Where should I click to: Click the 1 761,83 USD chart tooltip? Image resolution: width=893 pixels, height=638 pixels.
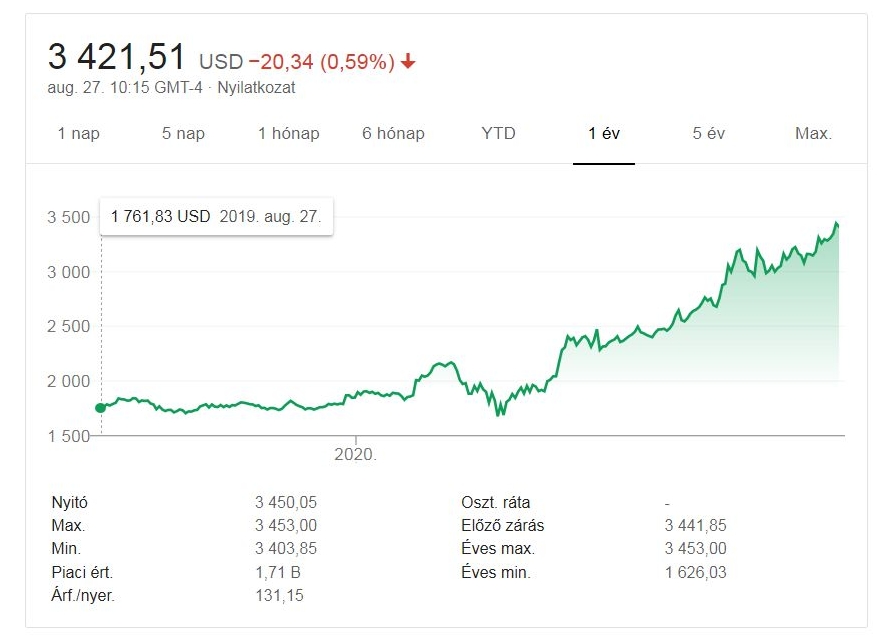pyautogui.click(x=216, y=216)
